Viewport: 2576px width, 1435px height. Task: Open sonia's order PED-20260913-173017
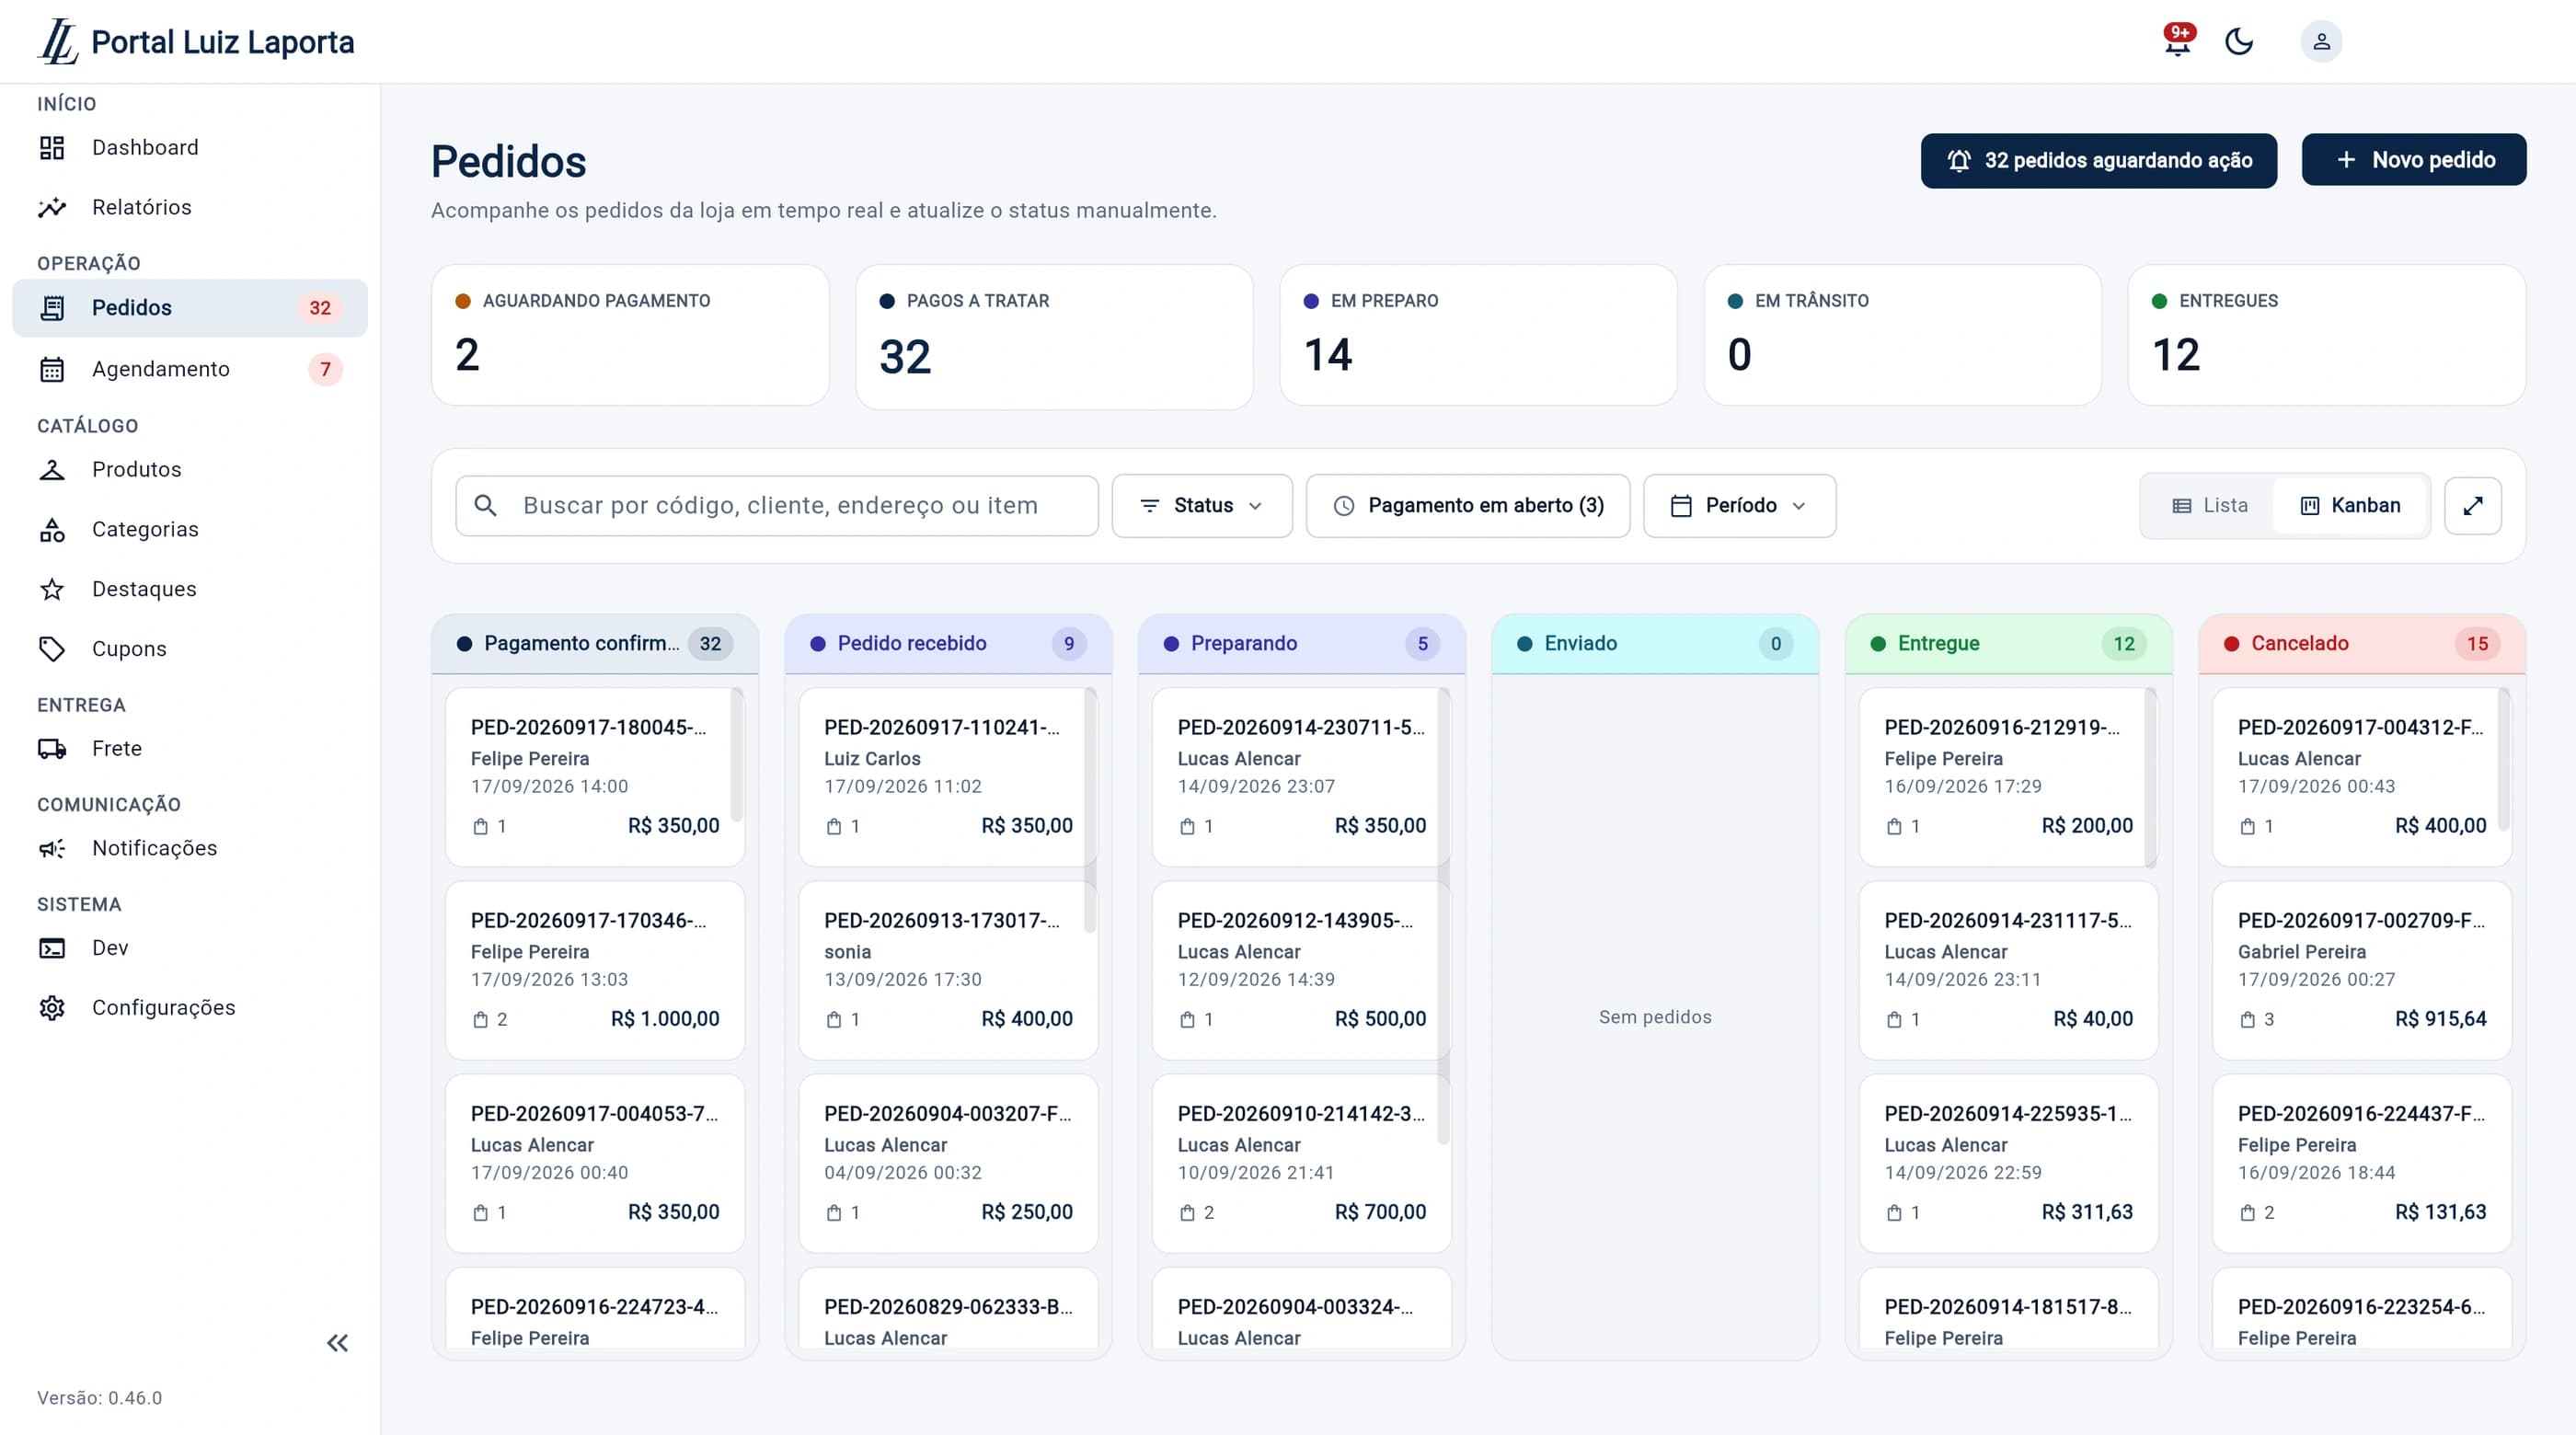click(948, 969)
